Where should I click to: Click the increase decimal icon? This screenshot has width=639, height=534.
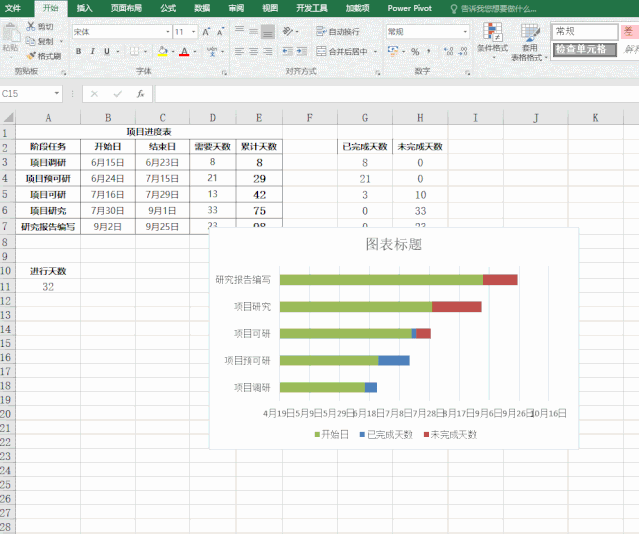click(x=449, y=51)
